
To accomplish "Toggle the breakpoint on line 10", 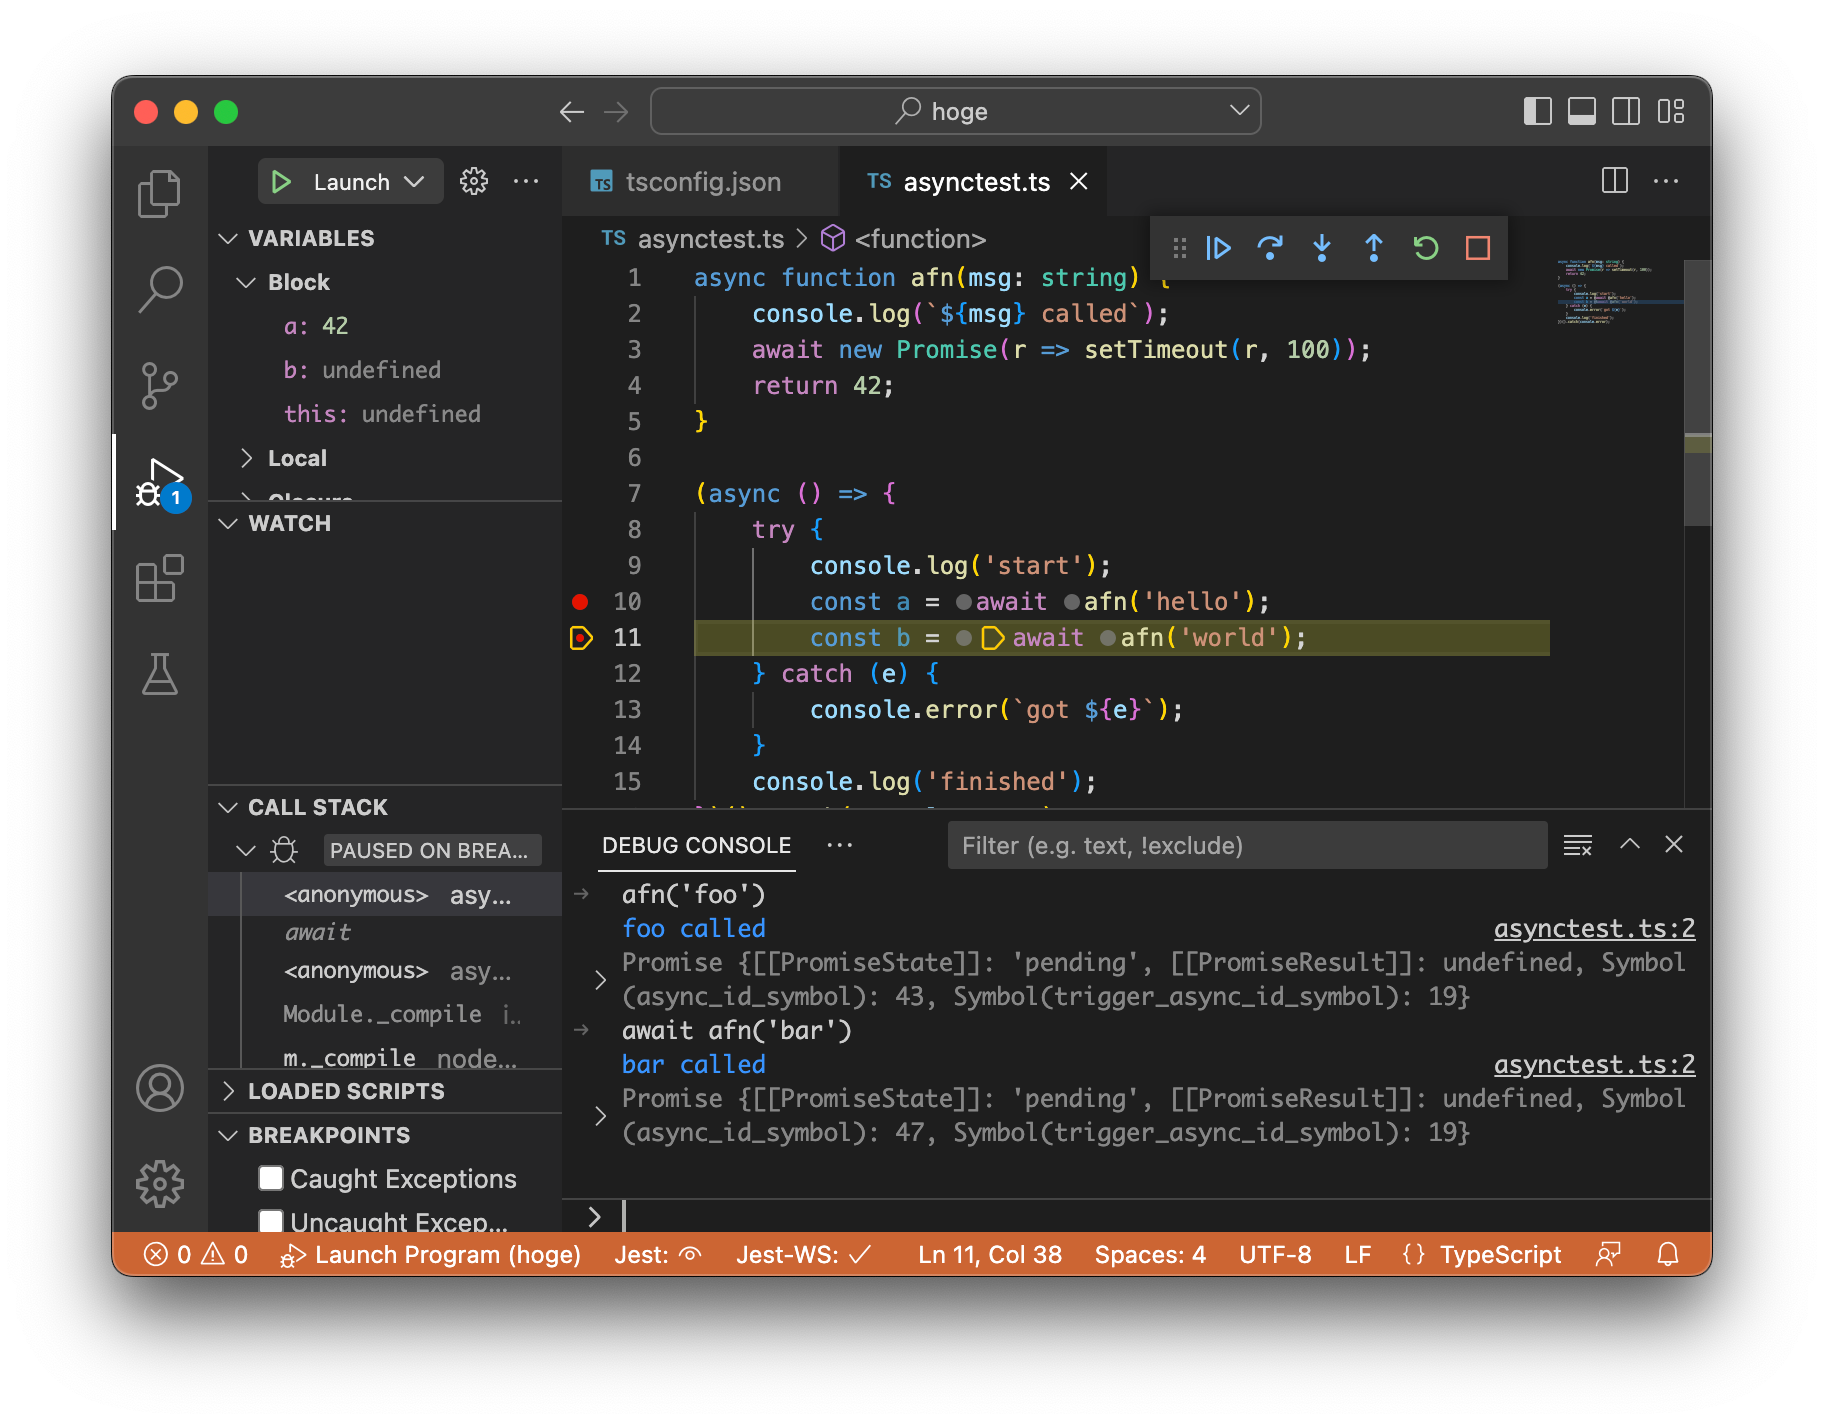I will coord(580,602).
